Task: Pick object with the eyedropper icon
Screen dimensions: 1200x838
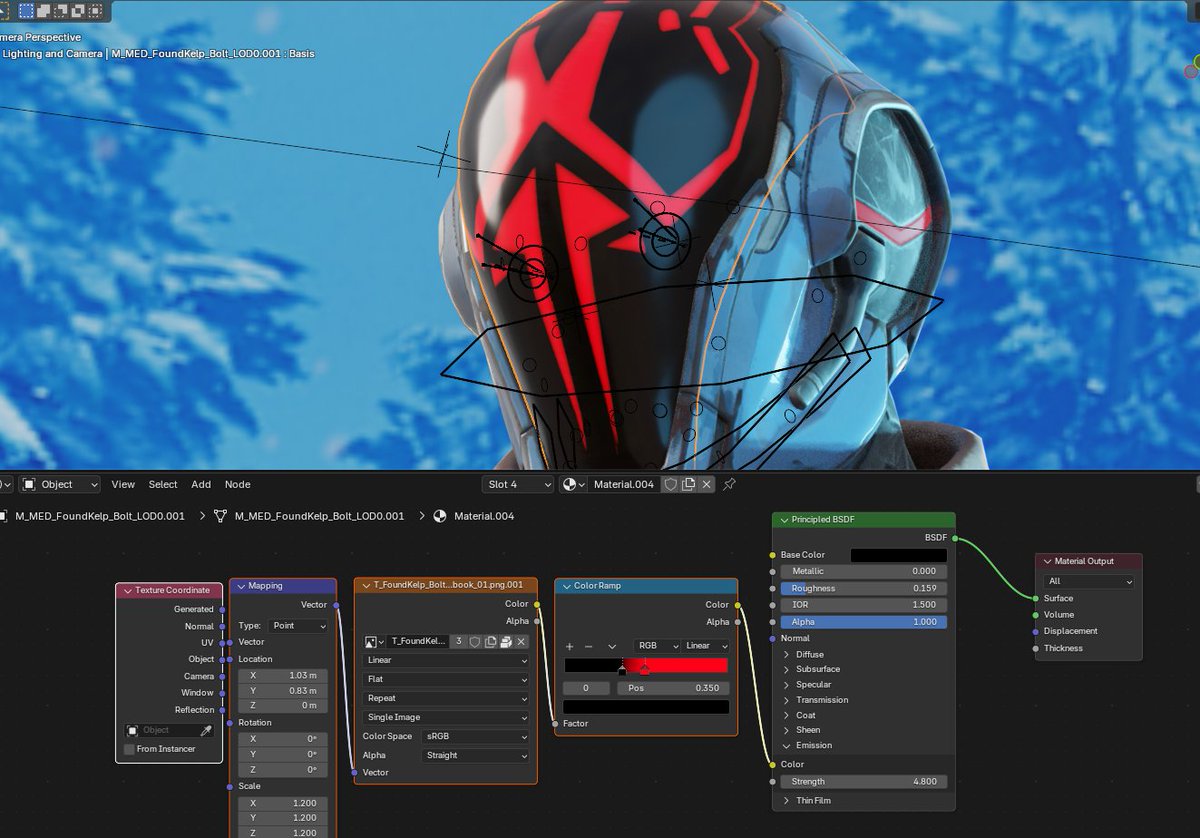Action: click(206, 730)
